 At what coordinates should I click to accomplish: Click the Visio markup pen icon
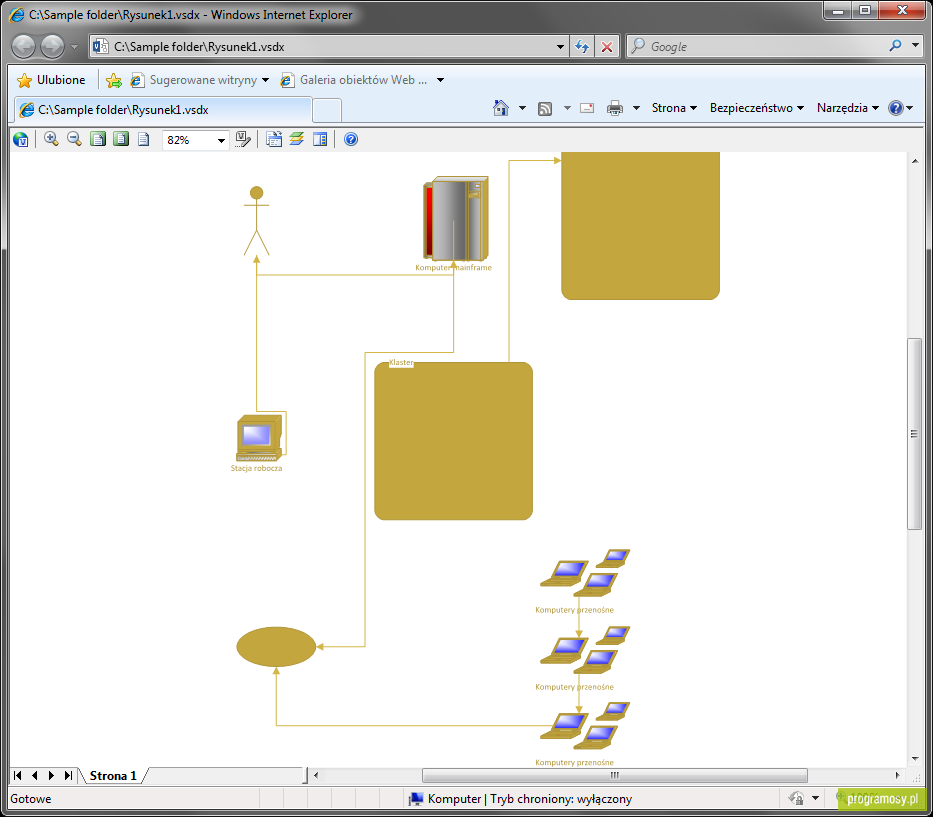pos(243,139)
